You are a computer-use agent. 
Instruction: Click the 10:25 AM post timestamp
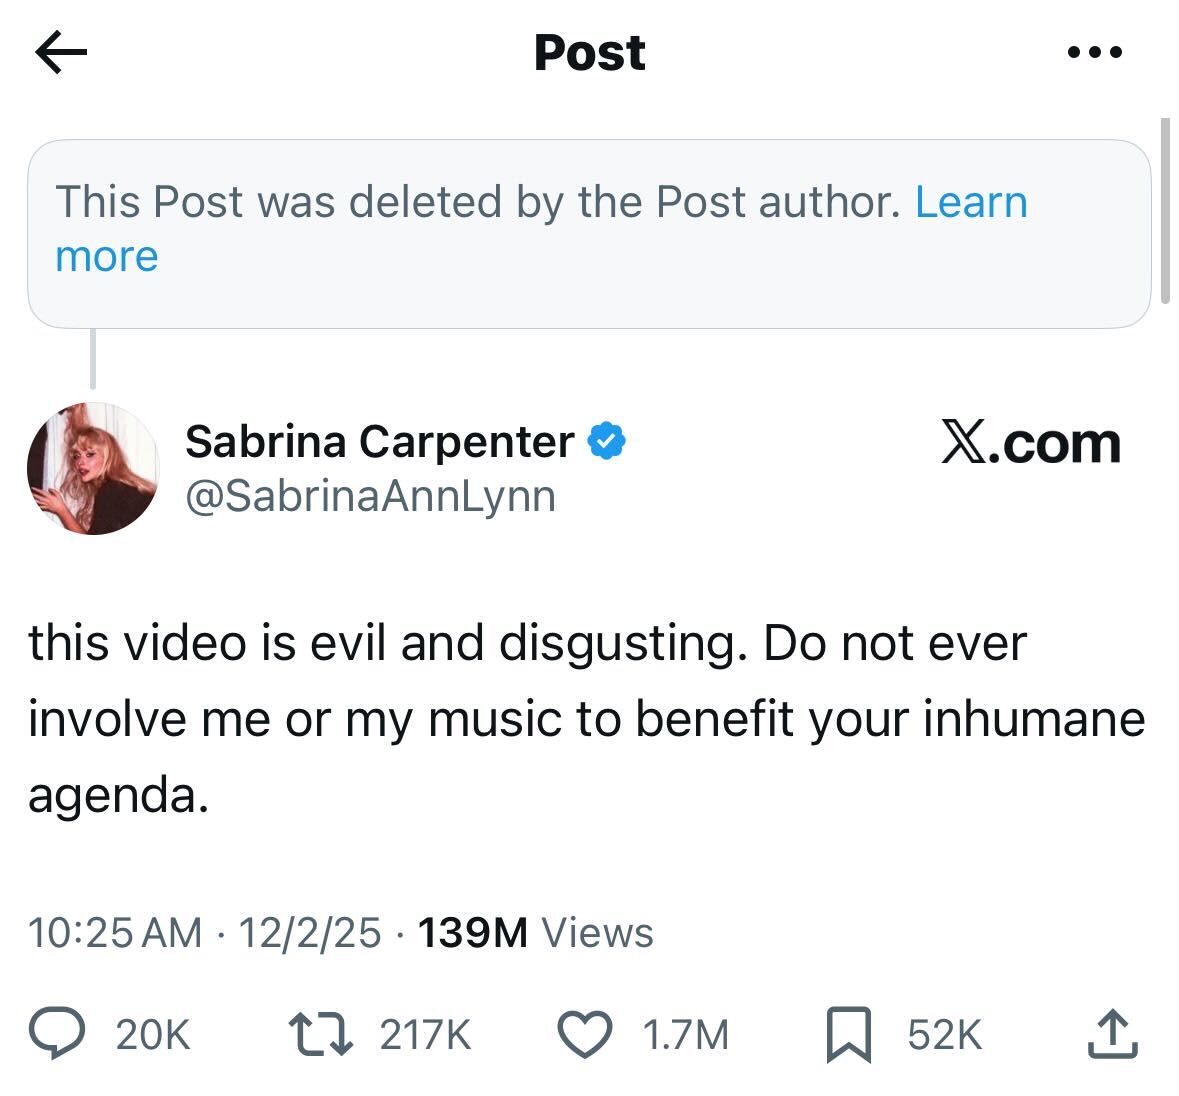pyautogui.click(x=115, y=933)
